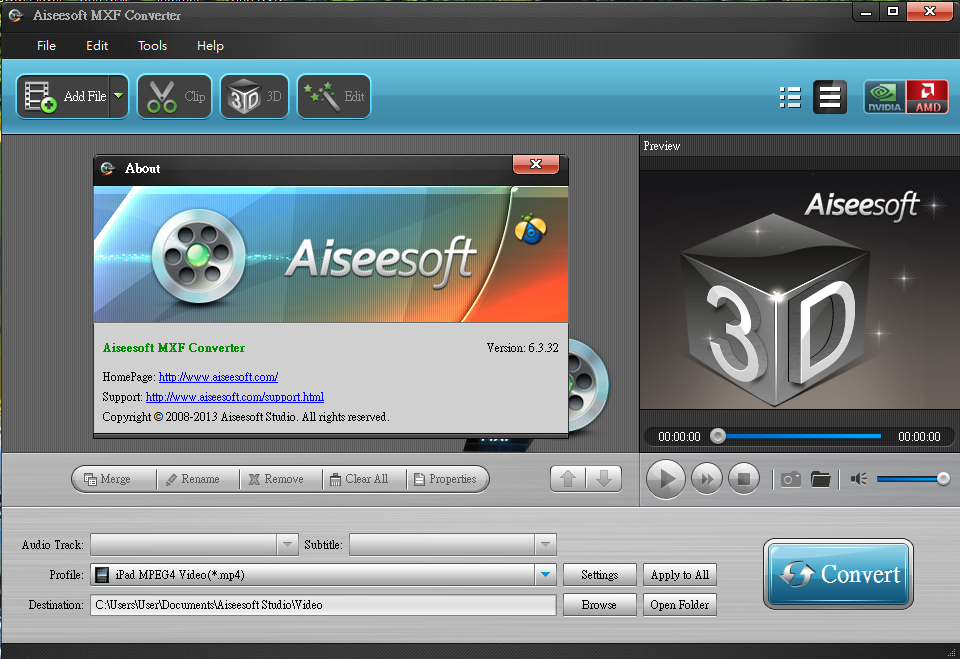Click the Aiseesoft support link
Image resolution: width=960 pixels, height=659 pixels.
[234, 397]
